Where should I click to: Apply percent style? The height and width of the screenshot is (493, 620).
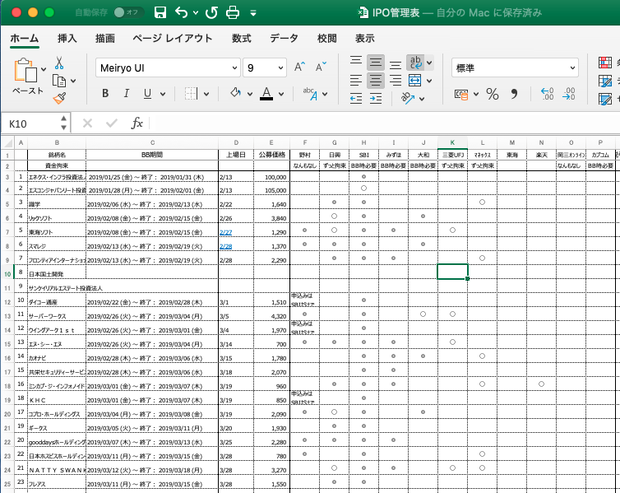pos(493,94)
